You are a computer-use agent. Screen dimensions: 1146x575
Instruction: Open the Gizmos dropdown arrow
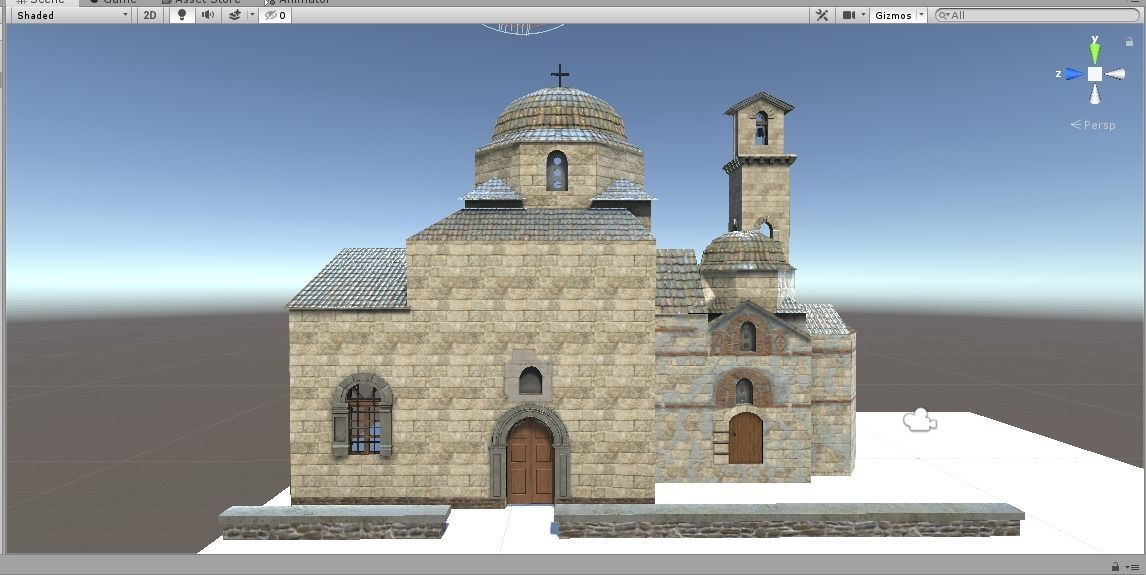pos(922,15)
